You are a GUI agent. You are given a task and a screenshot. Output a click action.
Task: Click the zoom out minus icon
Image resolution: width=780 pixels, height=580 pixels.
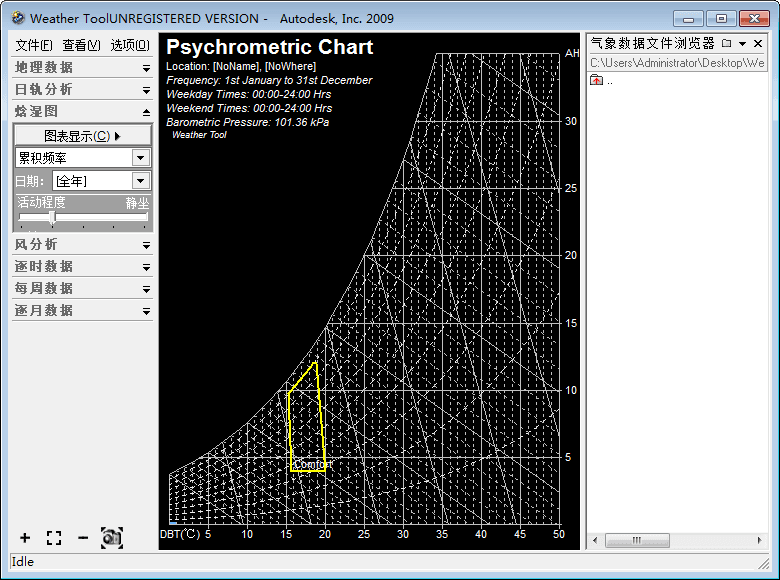[83, 538]
